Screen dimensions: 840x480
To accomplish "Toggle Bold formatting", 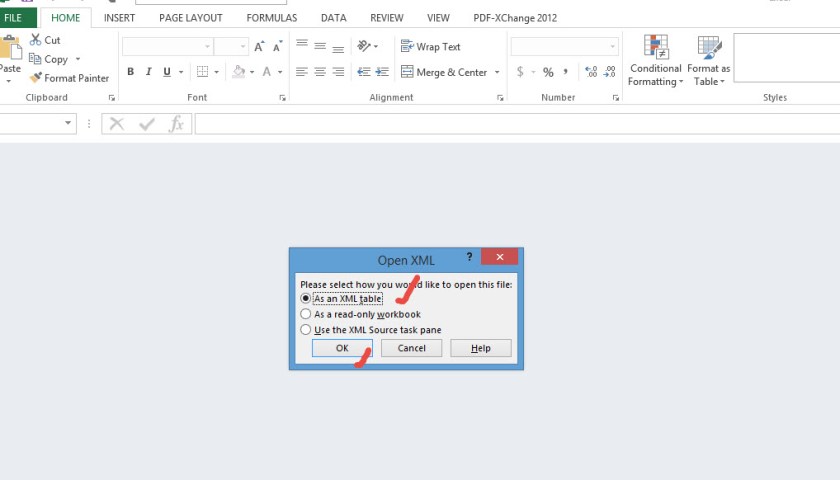I will pyautogui.click(x=130, y=71).
